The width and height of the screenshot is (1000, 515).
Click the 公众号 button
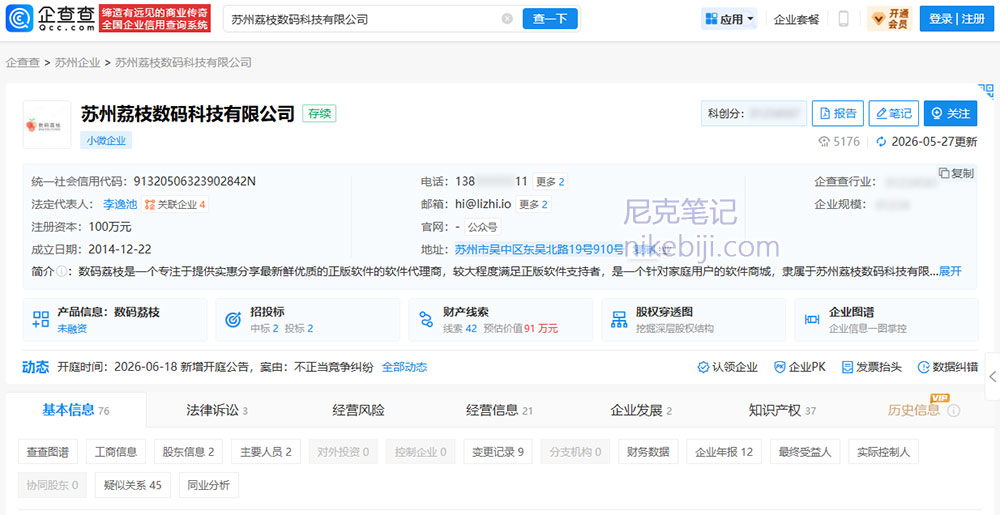482,226
